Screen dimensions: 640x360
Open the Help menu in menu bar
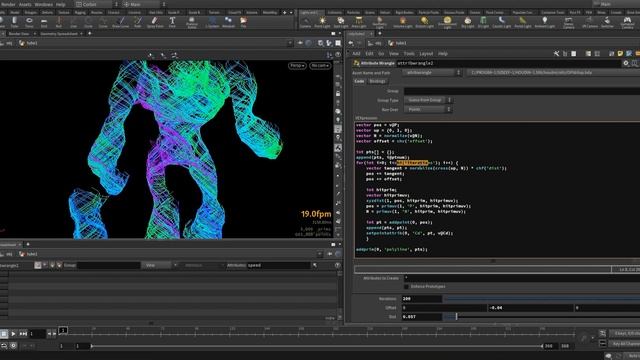pos(60,4)
